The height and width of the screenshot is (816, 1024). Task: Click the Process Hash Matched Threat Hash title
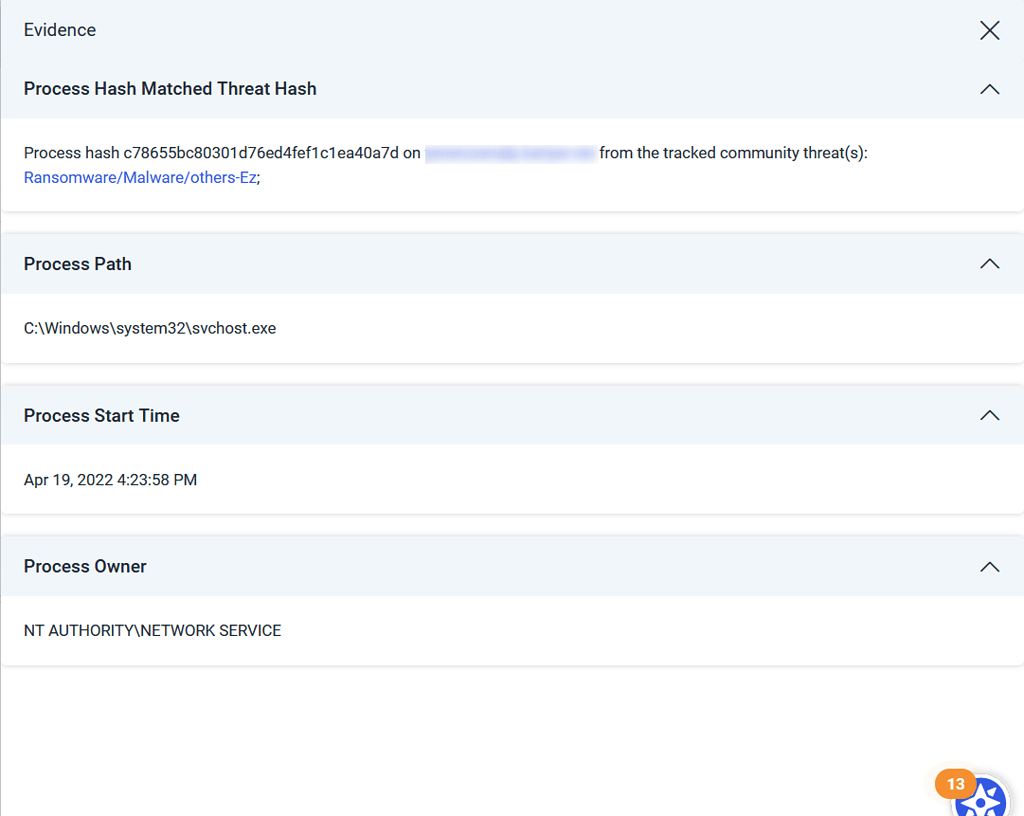(x=170, y=89)
